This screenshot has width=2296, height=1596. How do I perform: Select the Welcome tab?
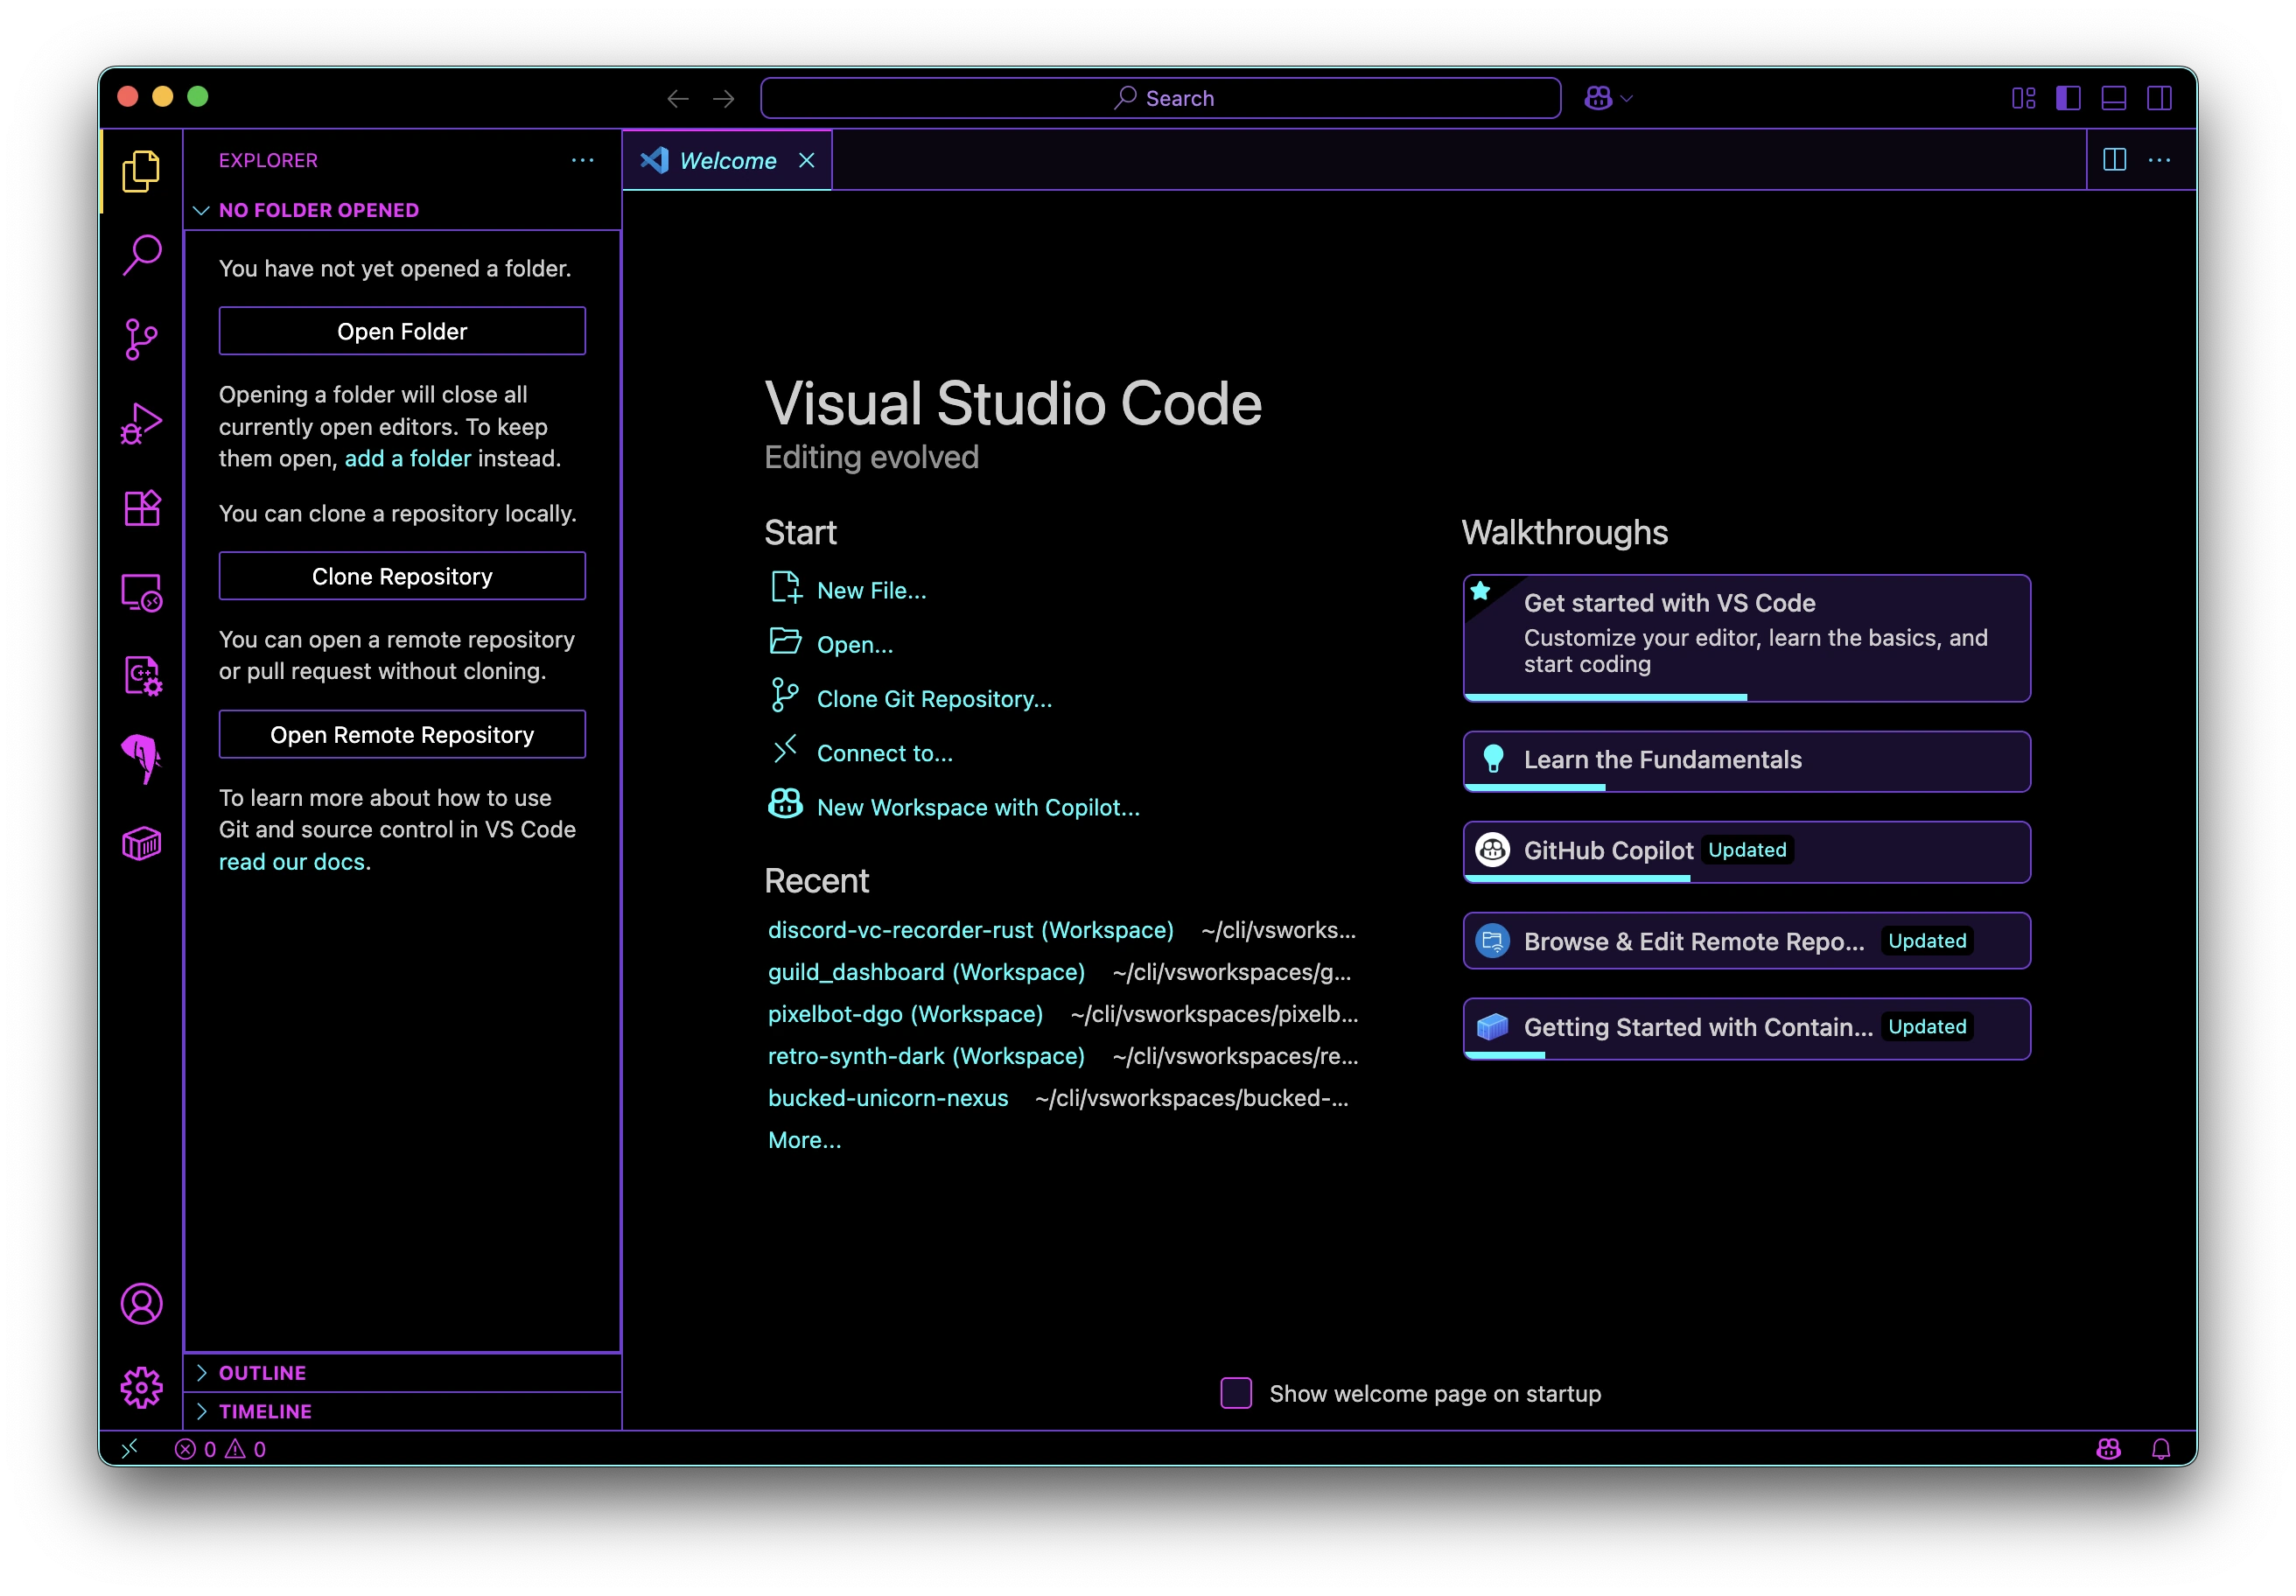(x=727, y=161)
